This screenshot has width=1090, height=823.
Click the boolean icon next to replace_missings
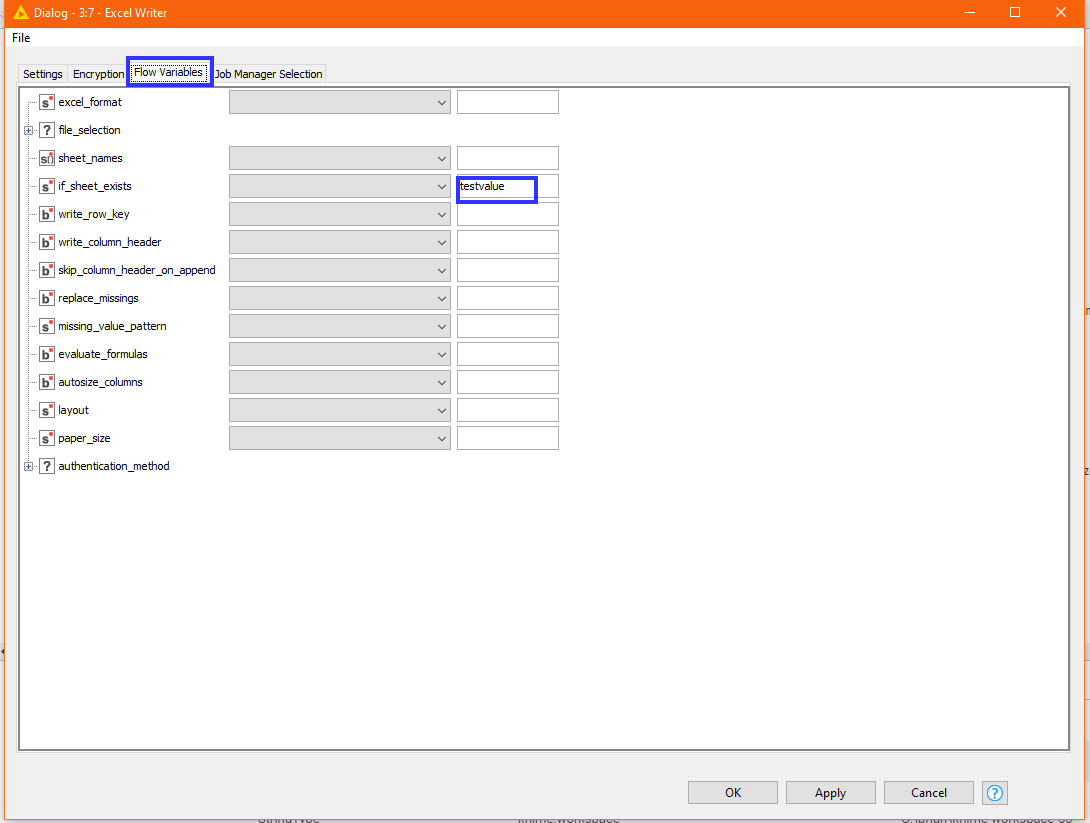coord(46,297)
